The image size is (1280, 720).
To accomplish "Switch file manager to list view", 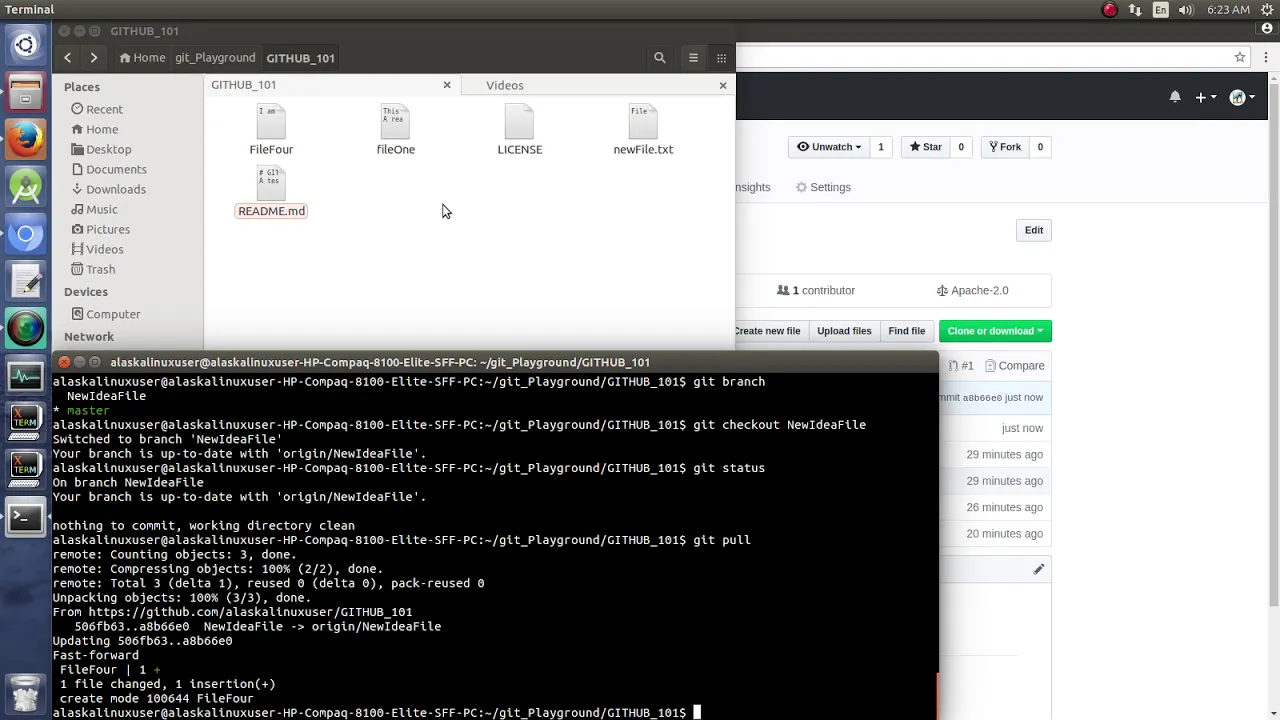I will [x=693, y=58].
